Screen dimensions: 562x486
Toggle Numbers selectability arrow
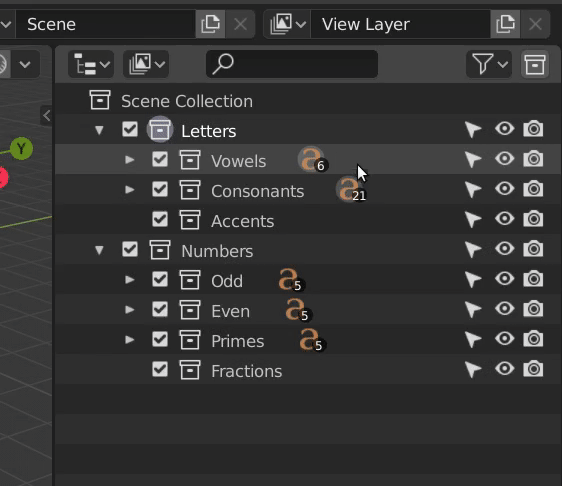point(473,249)
